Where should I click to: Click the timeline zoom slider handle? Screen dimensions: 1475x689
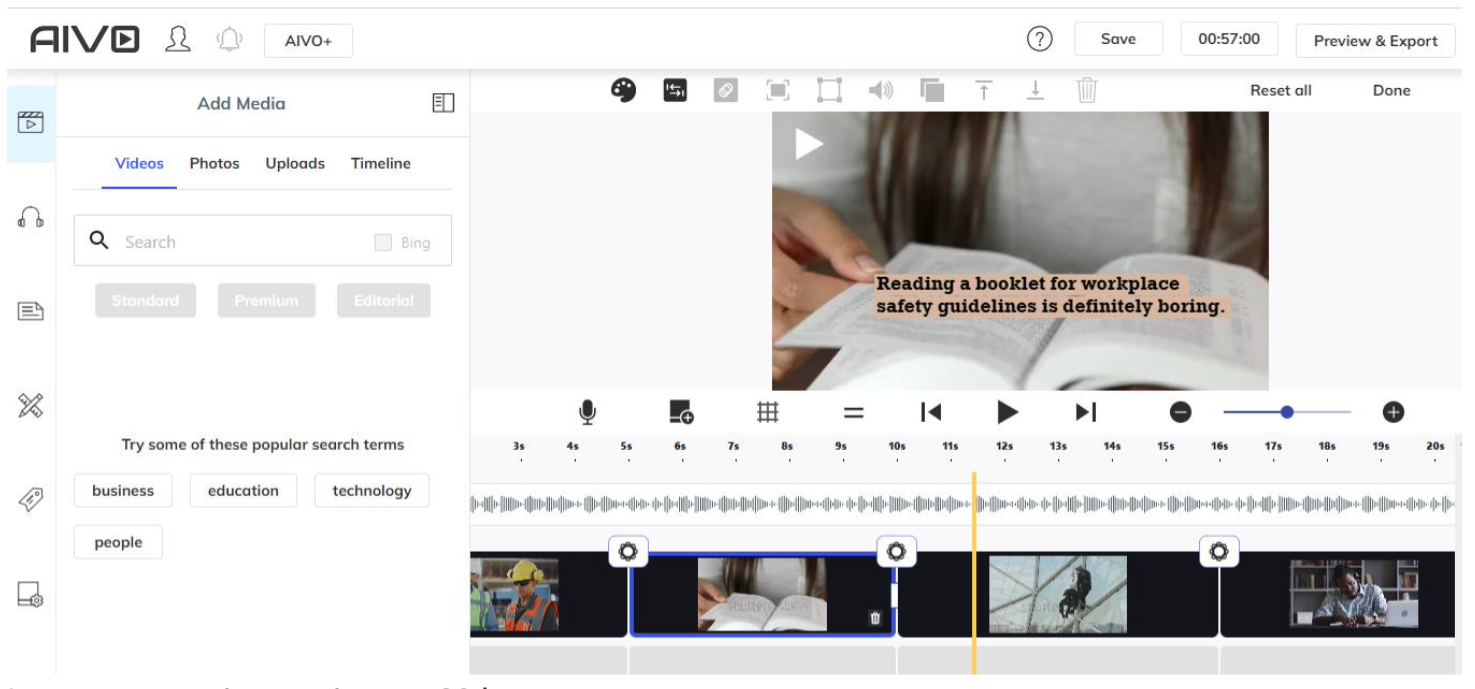click(1287, 412)
